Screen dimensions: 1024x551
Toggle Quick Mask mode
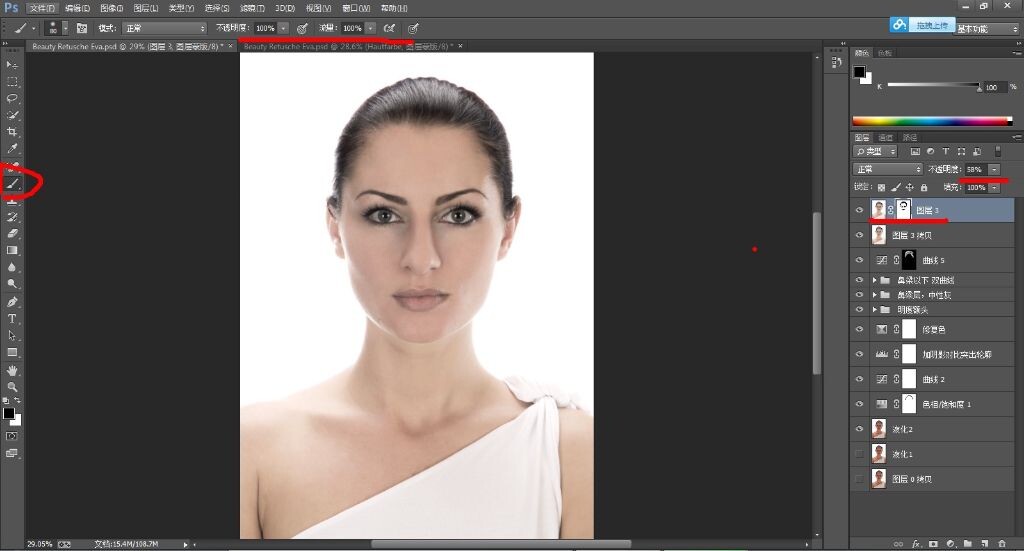12,436
